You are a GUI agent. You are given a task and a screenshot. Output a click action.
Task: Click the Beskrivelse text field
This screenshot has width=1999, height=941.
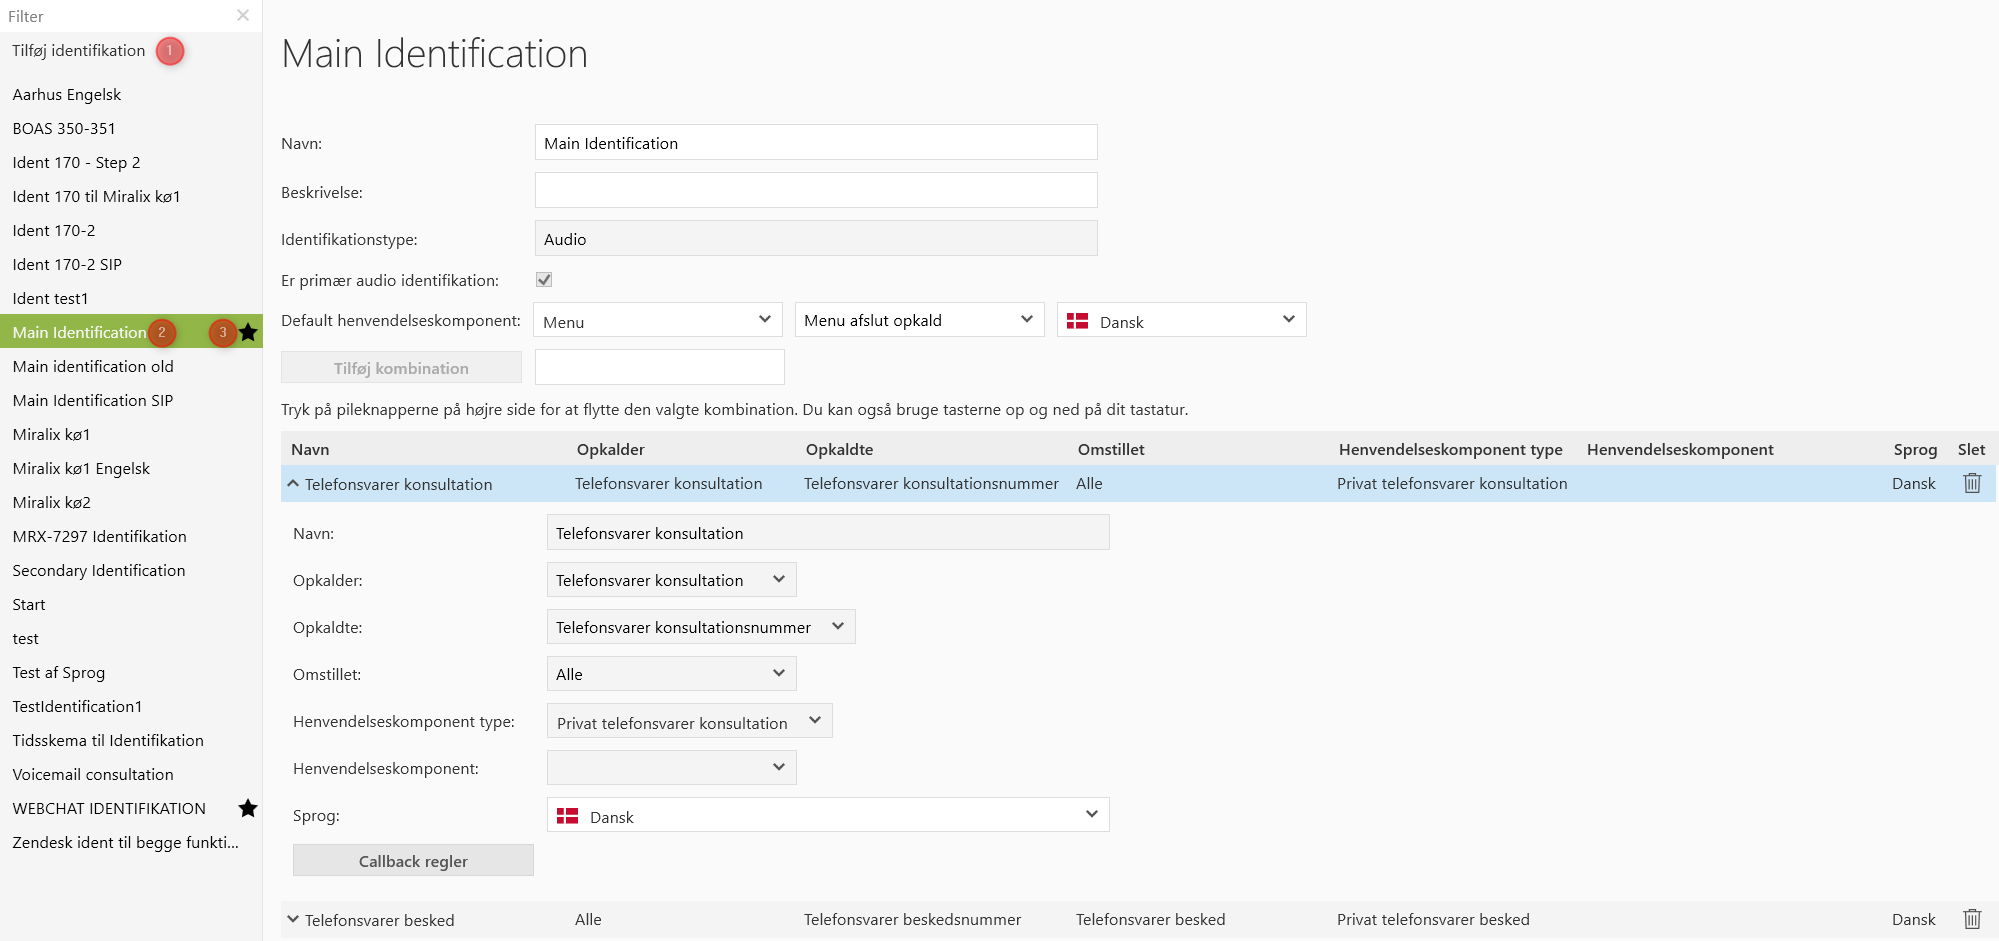click(815, 191)
